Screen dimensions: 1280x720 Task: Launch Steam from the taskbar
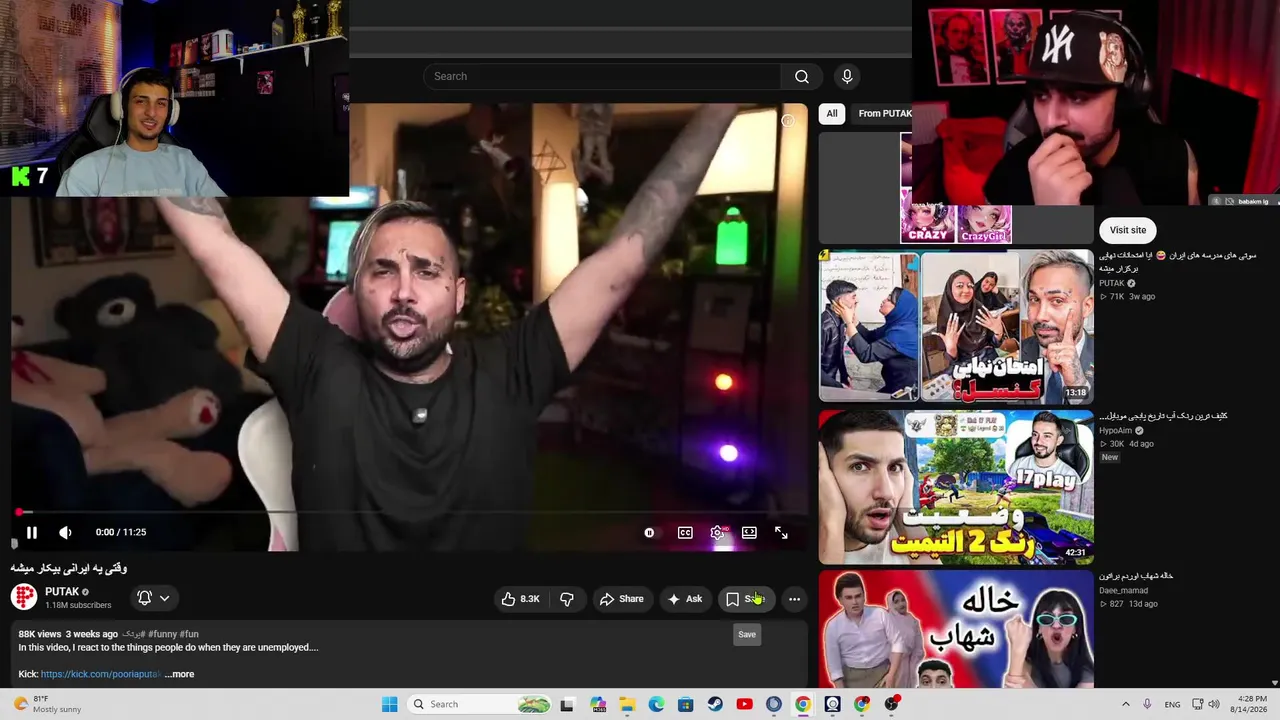pyautogui.click(x=715, y=704)
